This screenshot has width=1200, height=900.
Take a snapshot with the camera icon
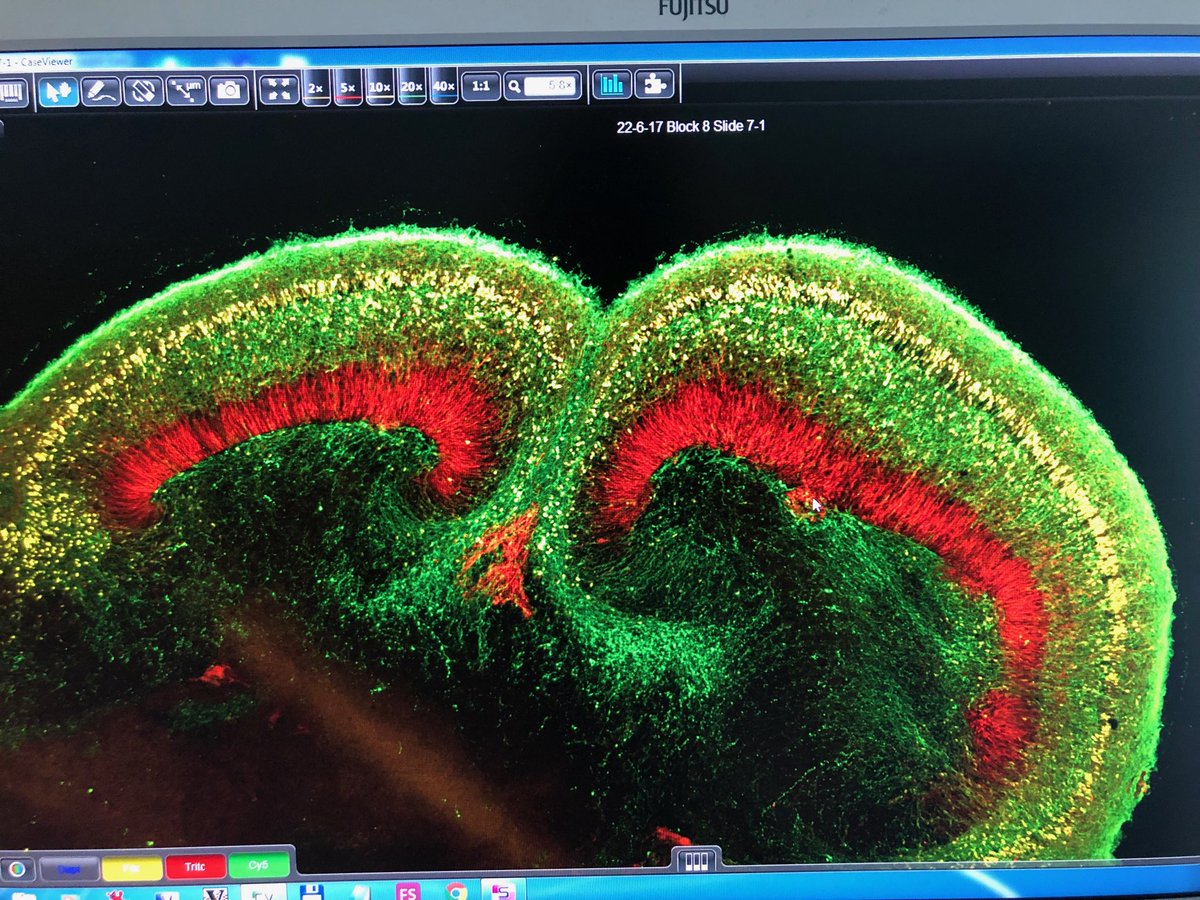tap(229, 91)
